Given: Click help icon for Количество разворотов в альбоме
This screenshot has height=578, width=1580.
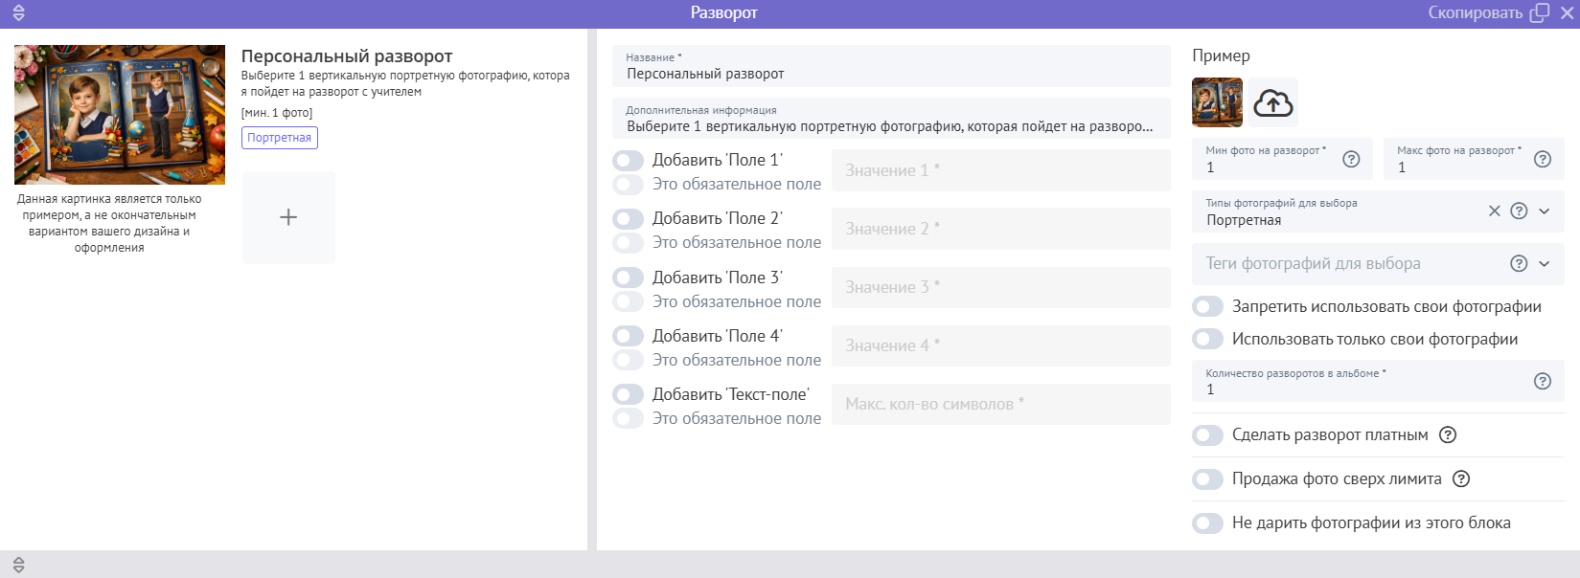Looking at the screenshot, I should pyautogui.click(x=1542, y=381).
